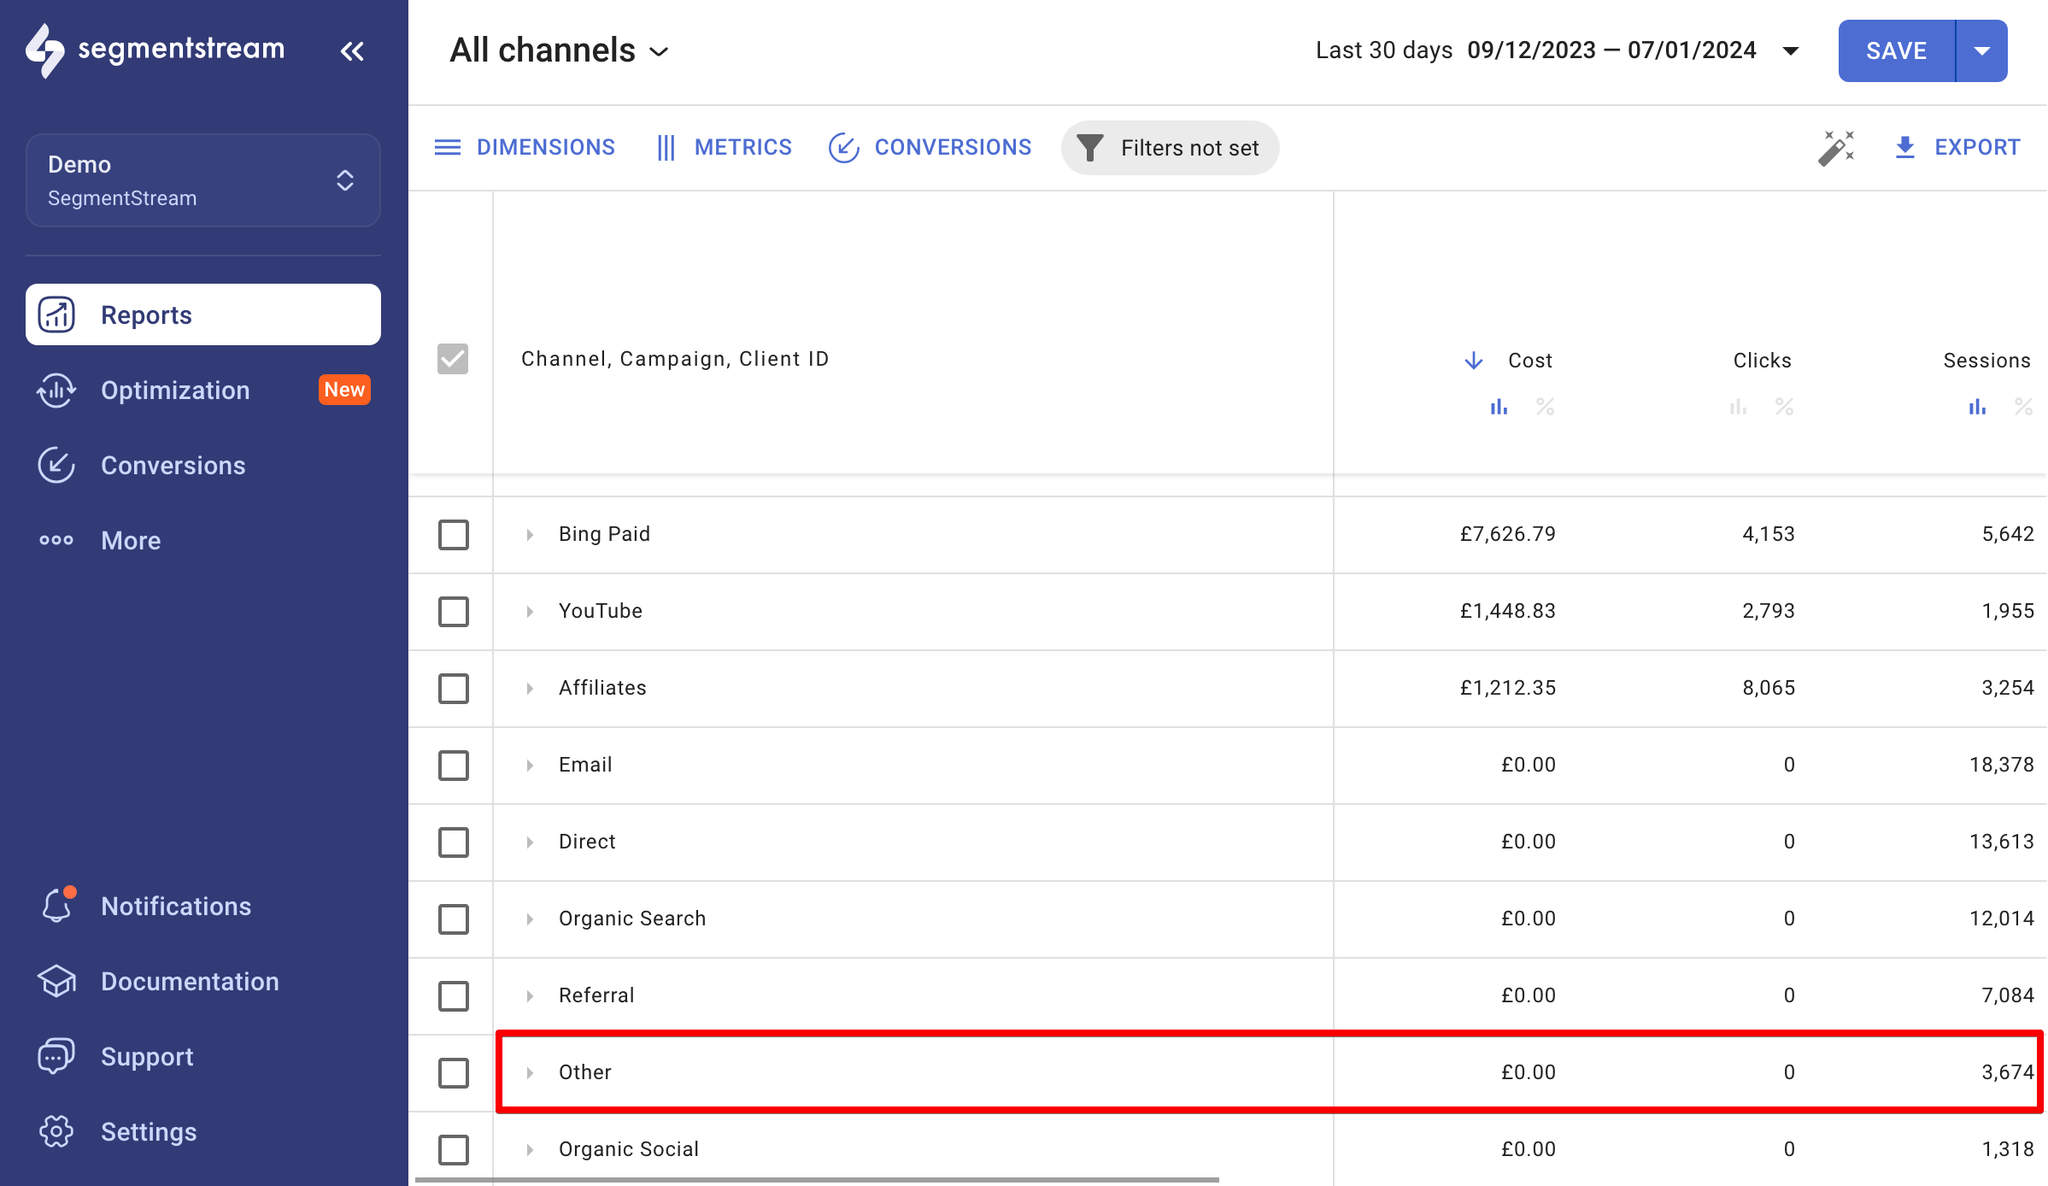Tick the Email row checkbox
The width and height of the screenshot is (2048, 1186).
[x=453, y=766]
